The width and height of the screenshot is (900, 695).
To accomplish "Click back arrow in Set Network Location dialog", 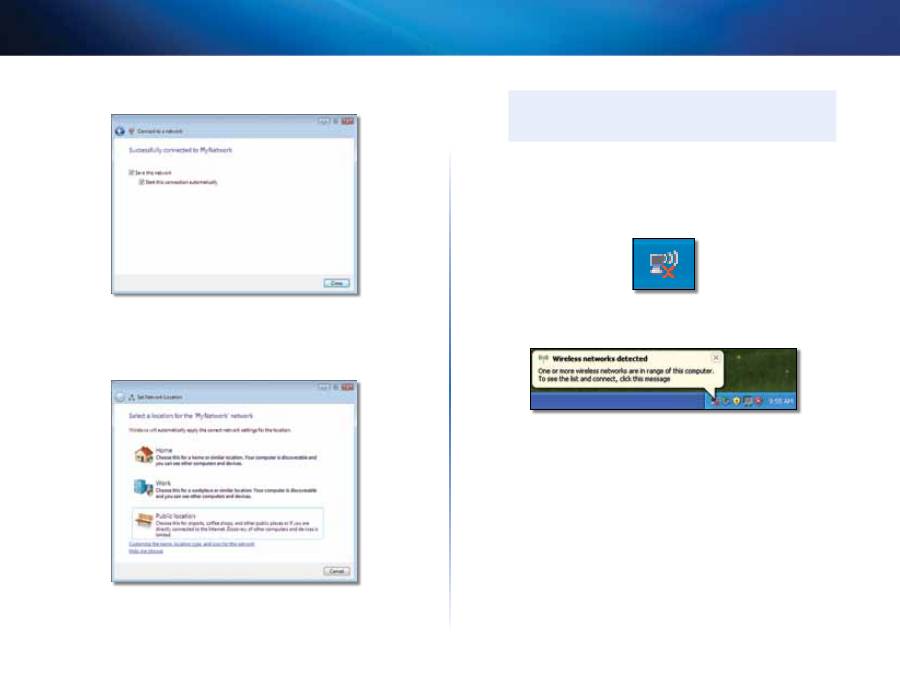I will (x=120, y=397).
